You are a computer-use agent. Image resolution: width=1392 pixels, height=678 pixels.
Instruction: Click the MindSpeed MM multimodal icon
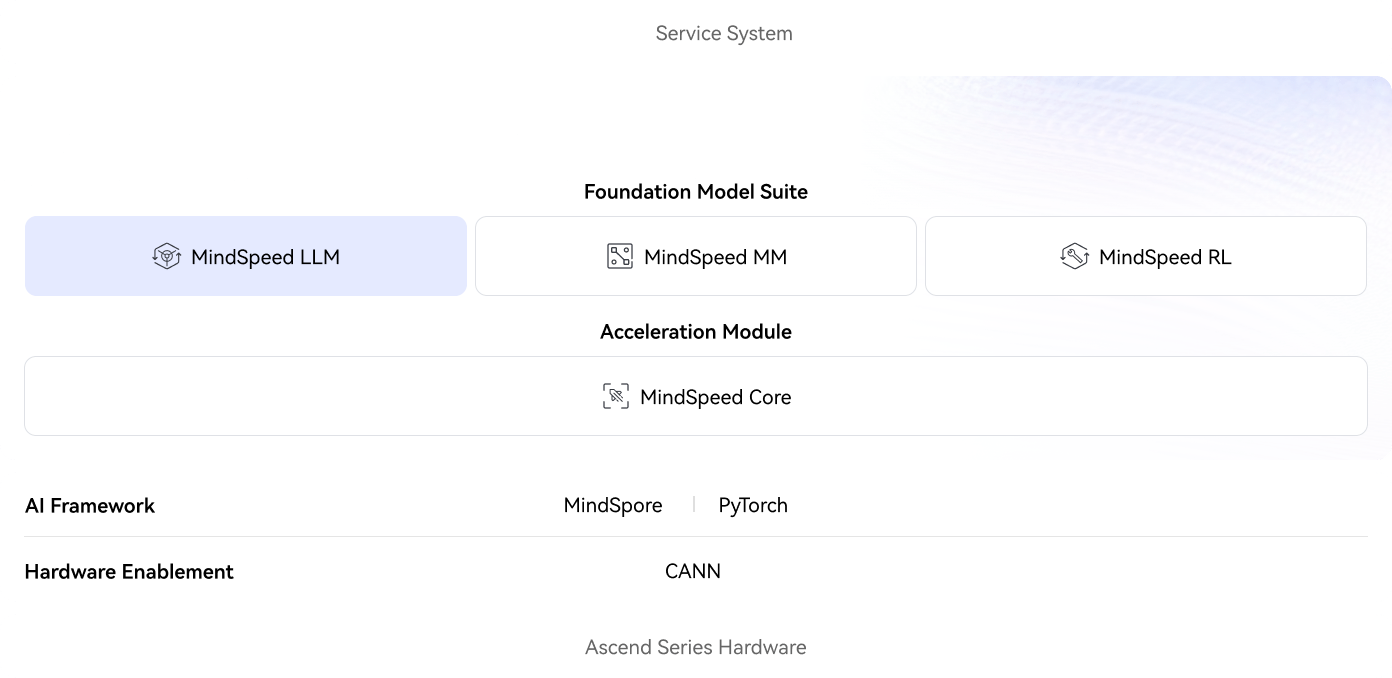(x=620, y=257)
